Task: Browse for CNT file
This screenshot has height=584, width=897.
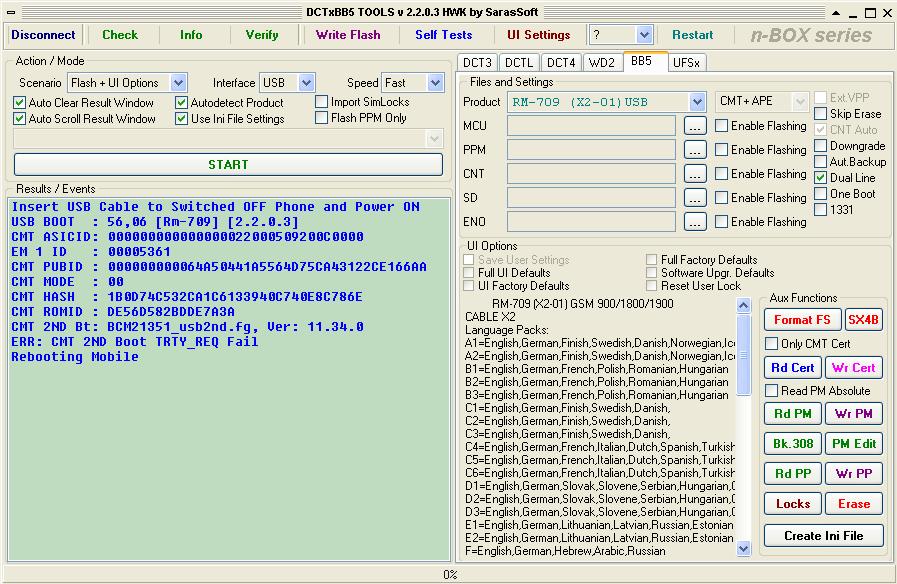Action: point(694,174)
